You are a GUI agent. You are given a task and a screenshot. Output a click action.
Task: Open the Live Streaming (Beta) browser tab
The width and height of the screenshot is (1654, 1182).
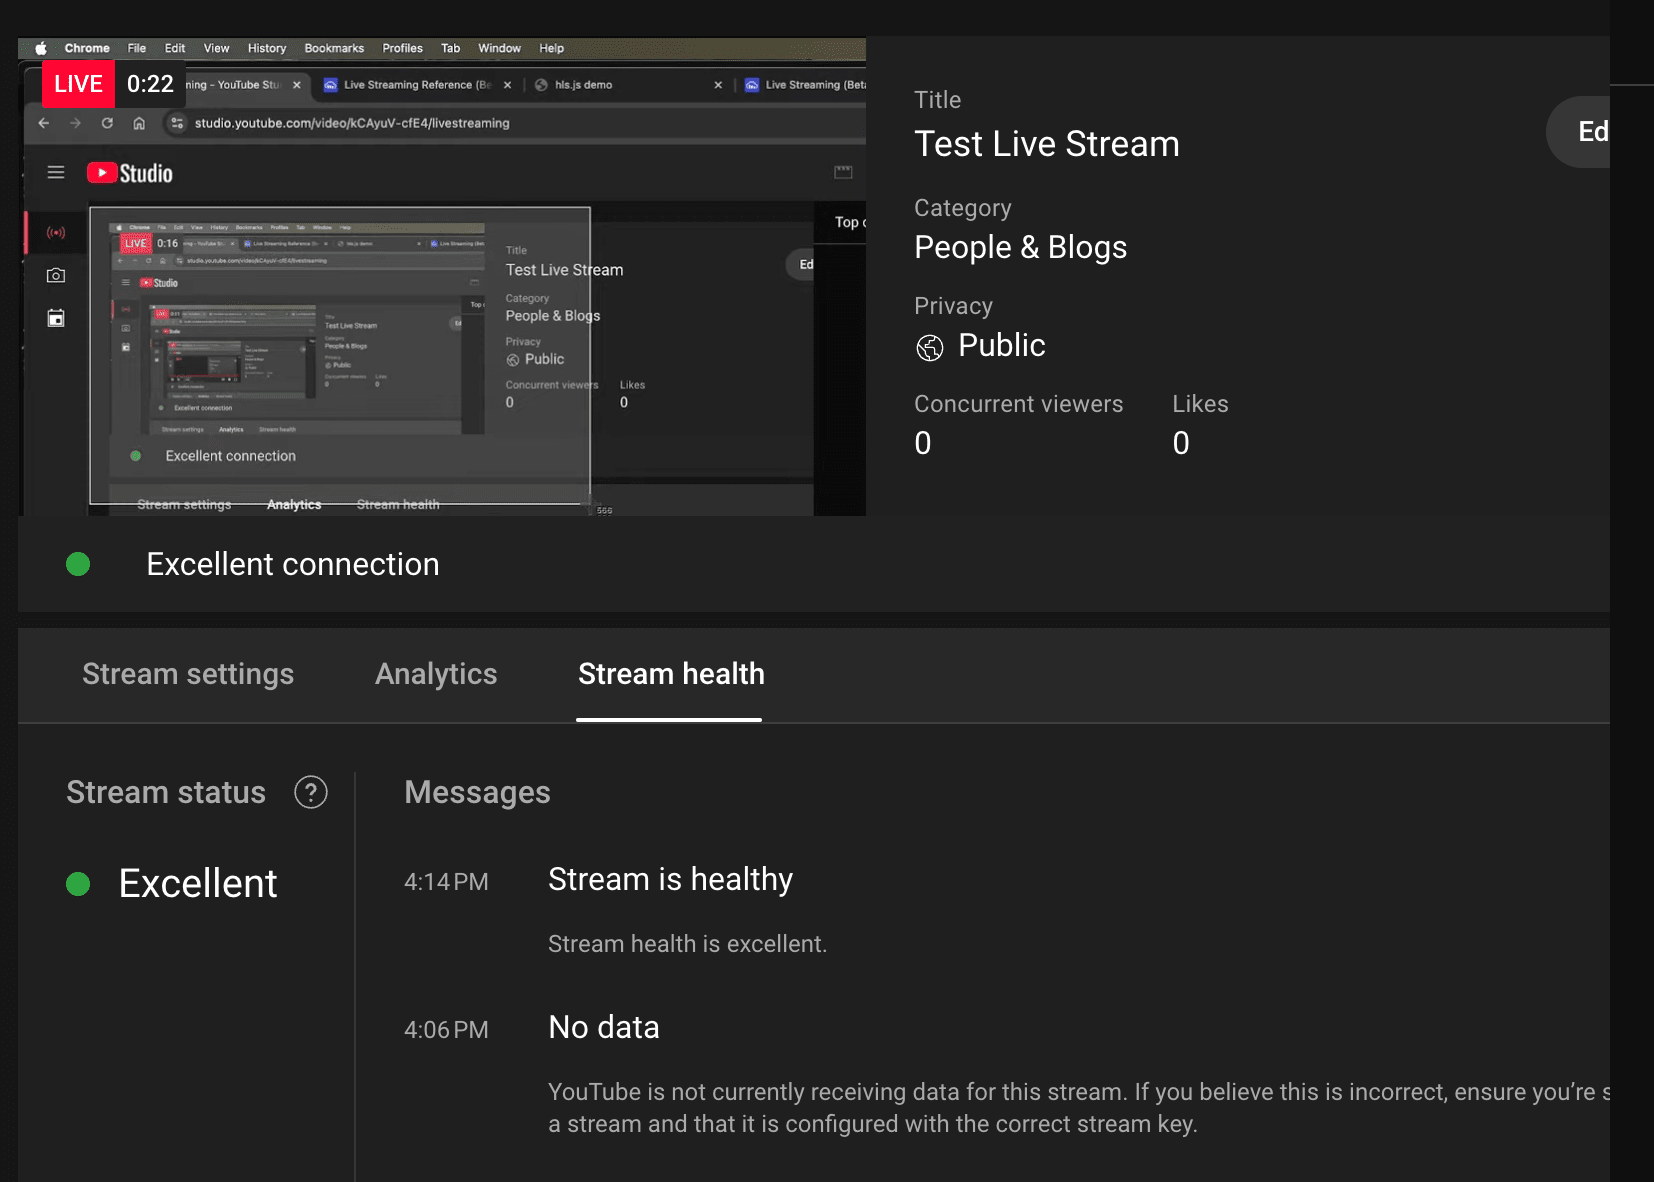pos(803,85)
